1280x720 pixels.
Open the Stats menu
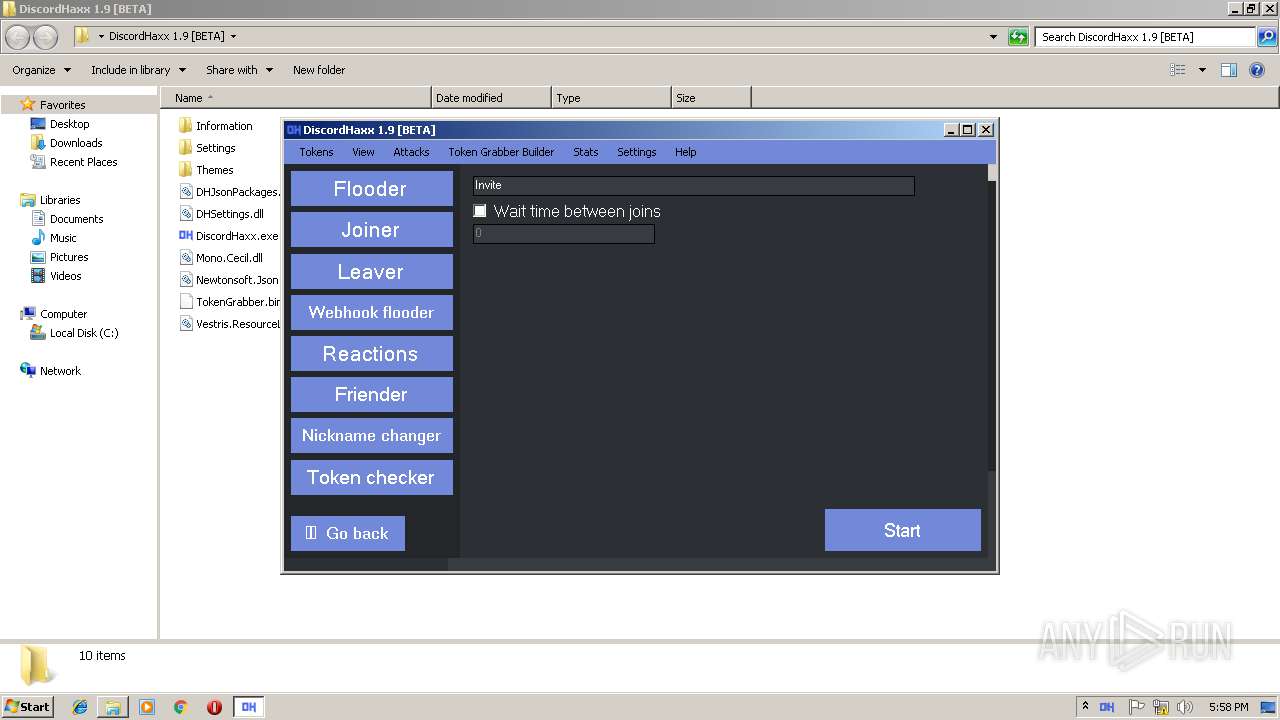[586, 152]
